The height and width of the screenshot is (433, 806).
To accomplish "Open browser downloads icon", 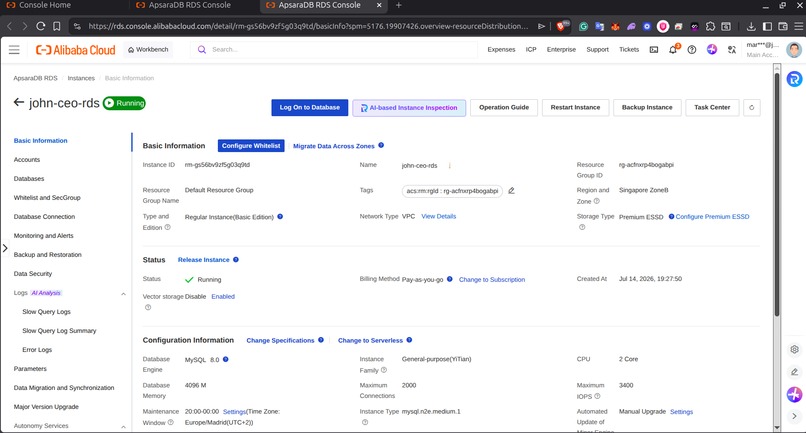I will pyautogui.click(x=751, y=26).
